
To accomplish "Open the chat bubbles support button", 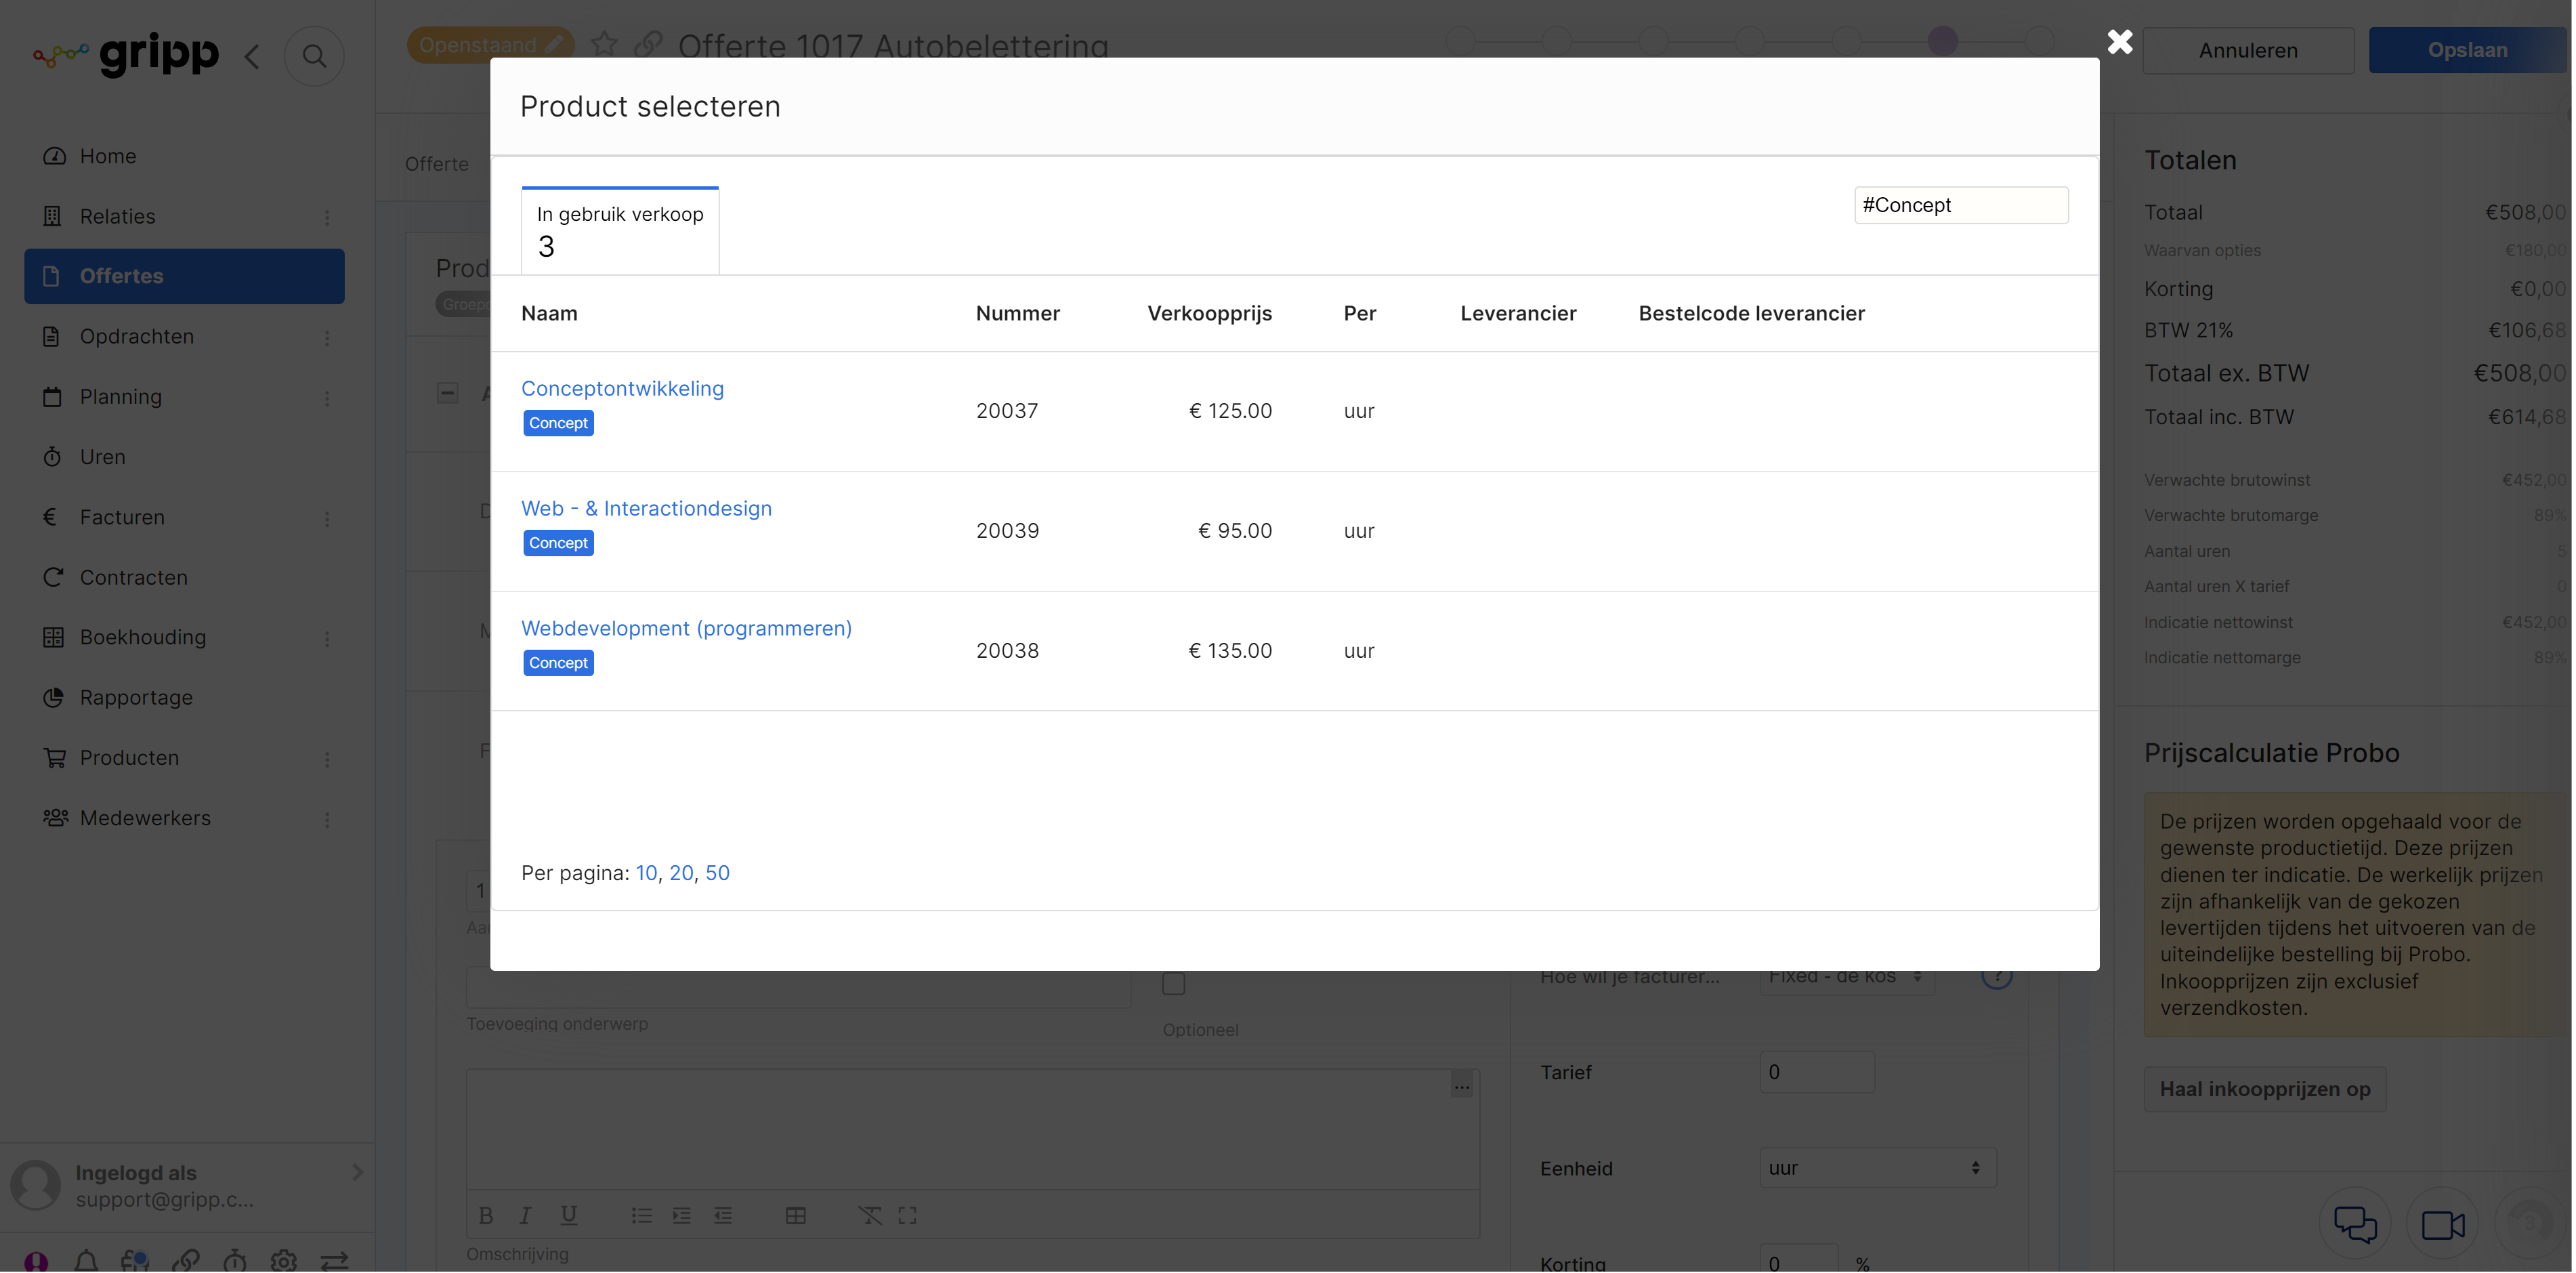I will (x=2355, y=1223).
